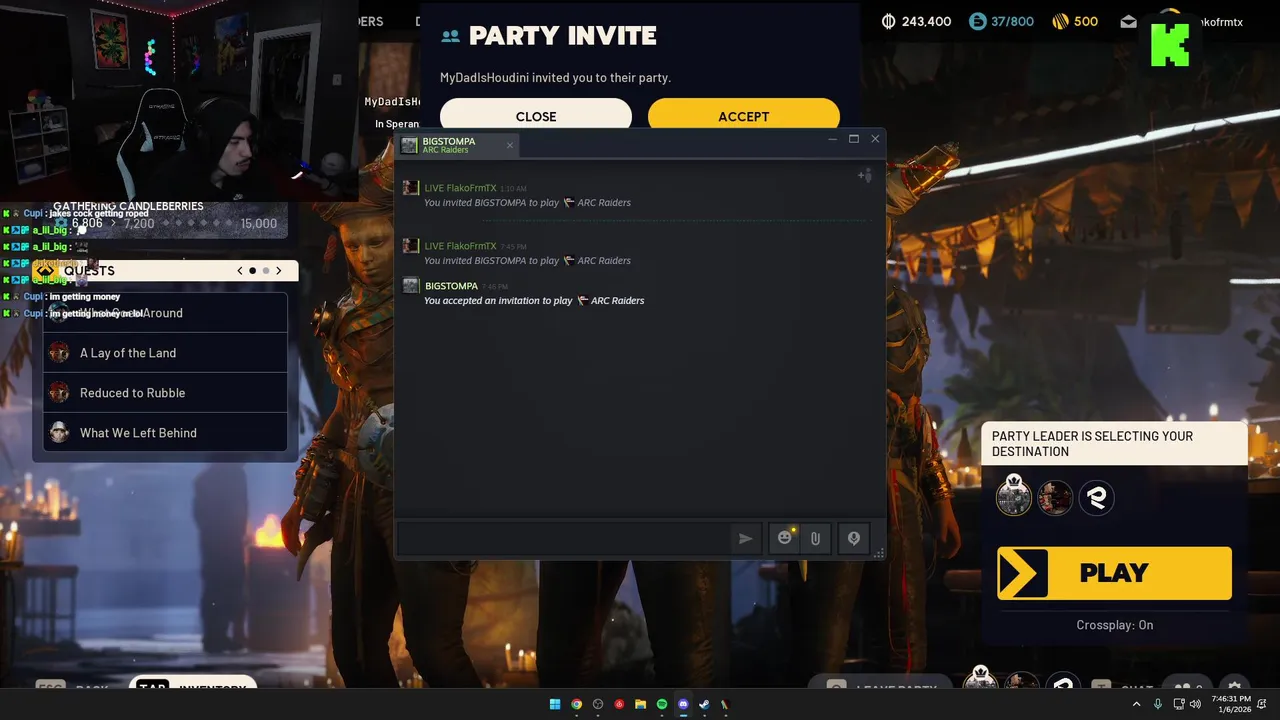Click the gold 500 currency icon
The image size is (1280, 720).
pyautogui.click(x=1061, y=21)
